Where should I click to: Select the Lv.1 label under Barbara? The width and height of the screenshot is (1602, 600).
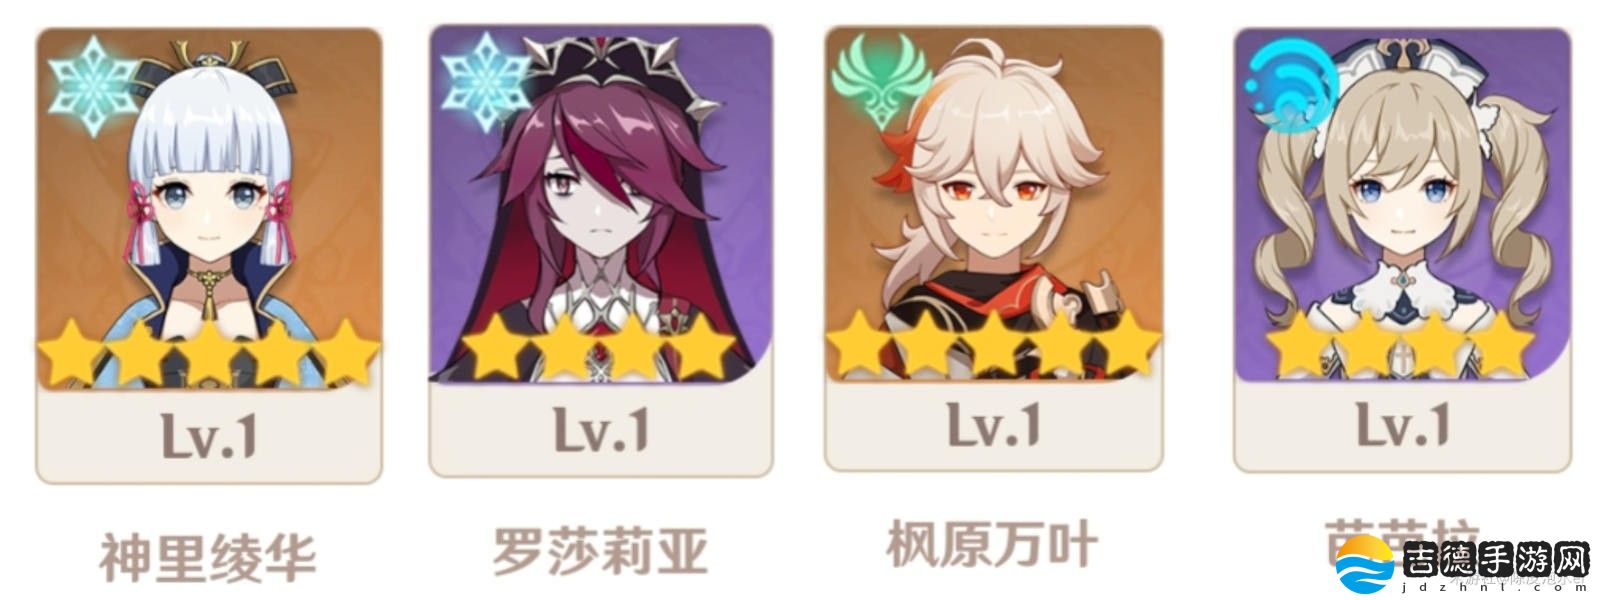coord(1402,424)
